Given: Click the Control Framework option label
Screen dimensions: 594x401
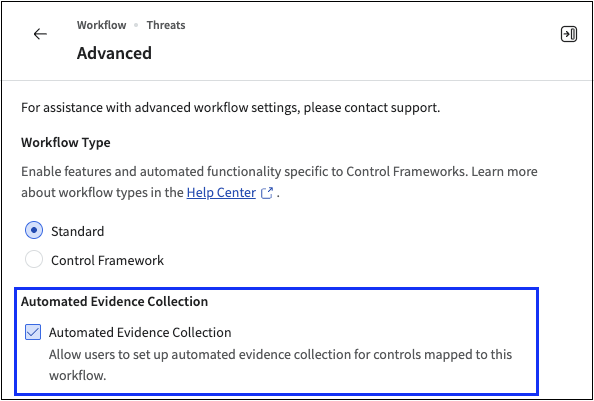Looking at the screenshot, I should (x=108, y=261).
